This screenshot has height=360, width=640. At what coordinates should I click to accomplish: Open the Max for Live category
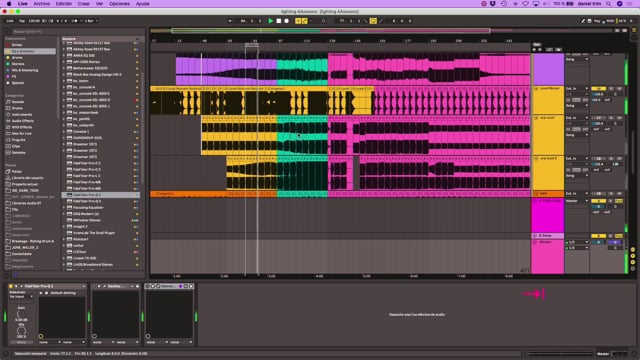coord(22,133)
